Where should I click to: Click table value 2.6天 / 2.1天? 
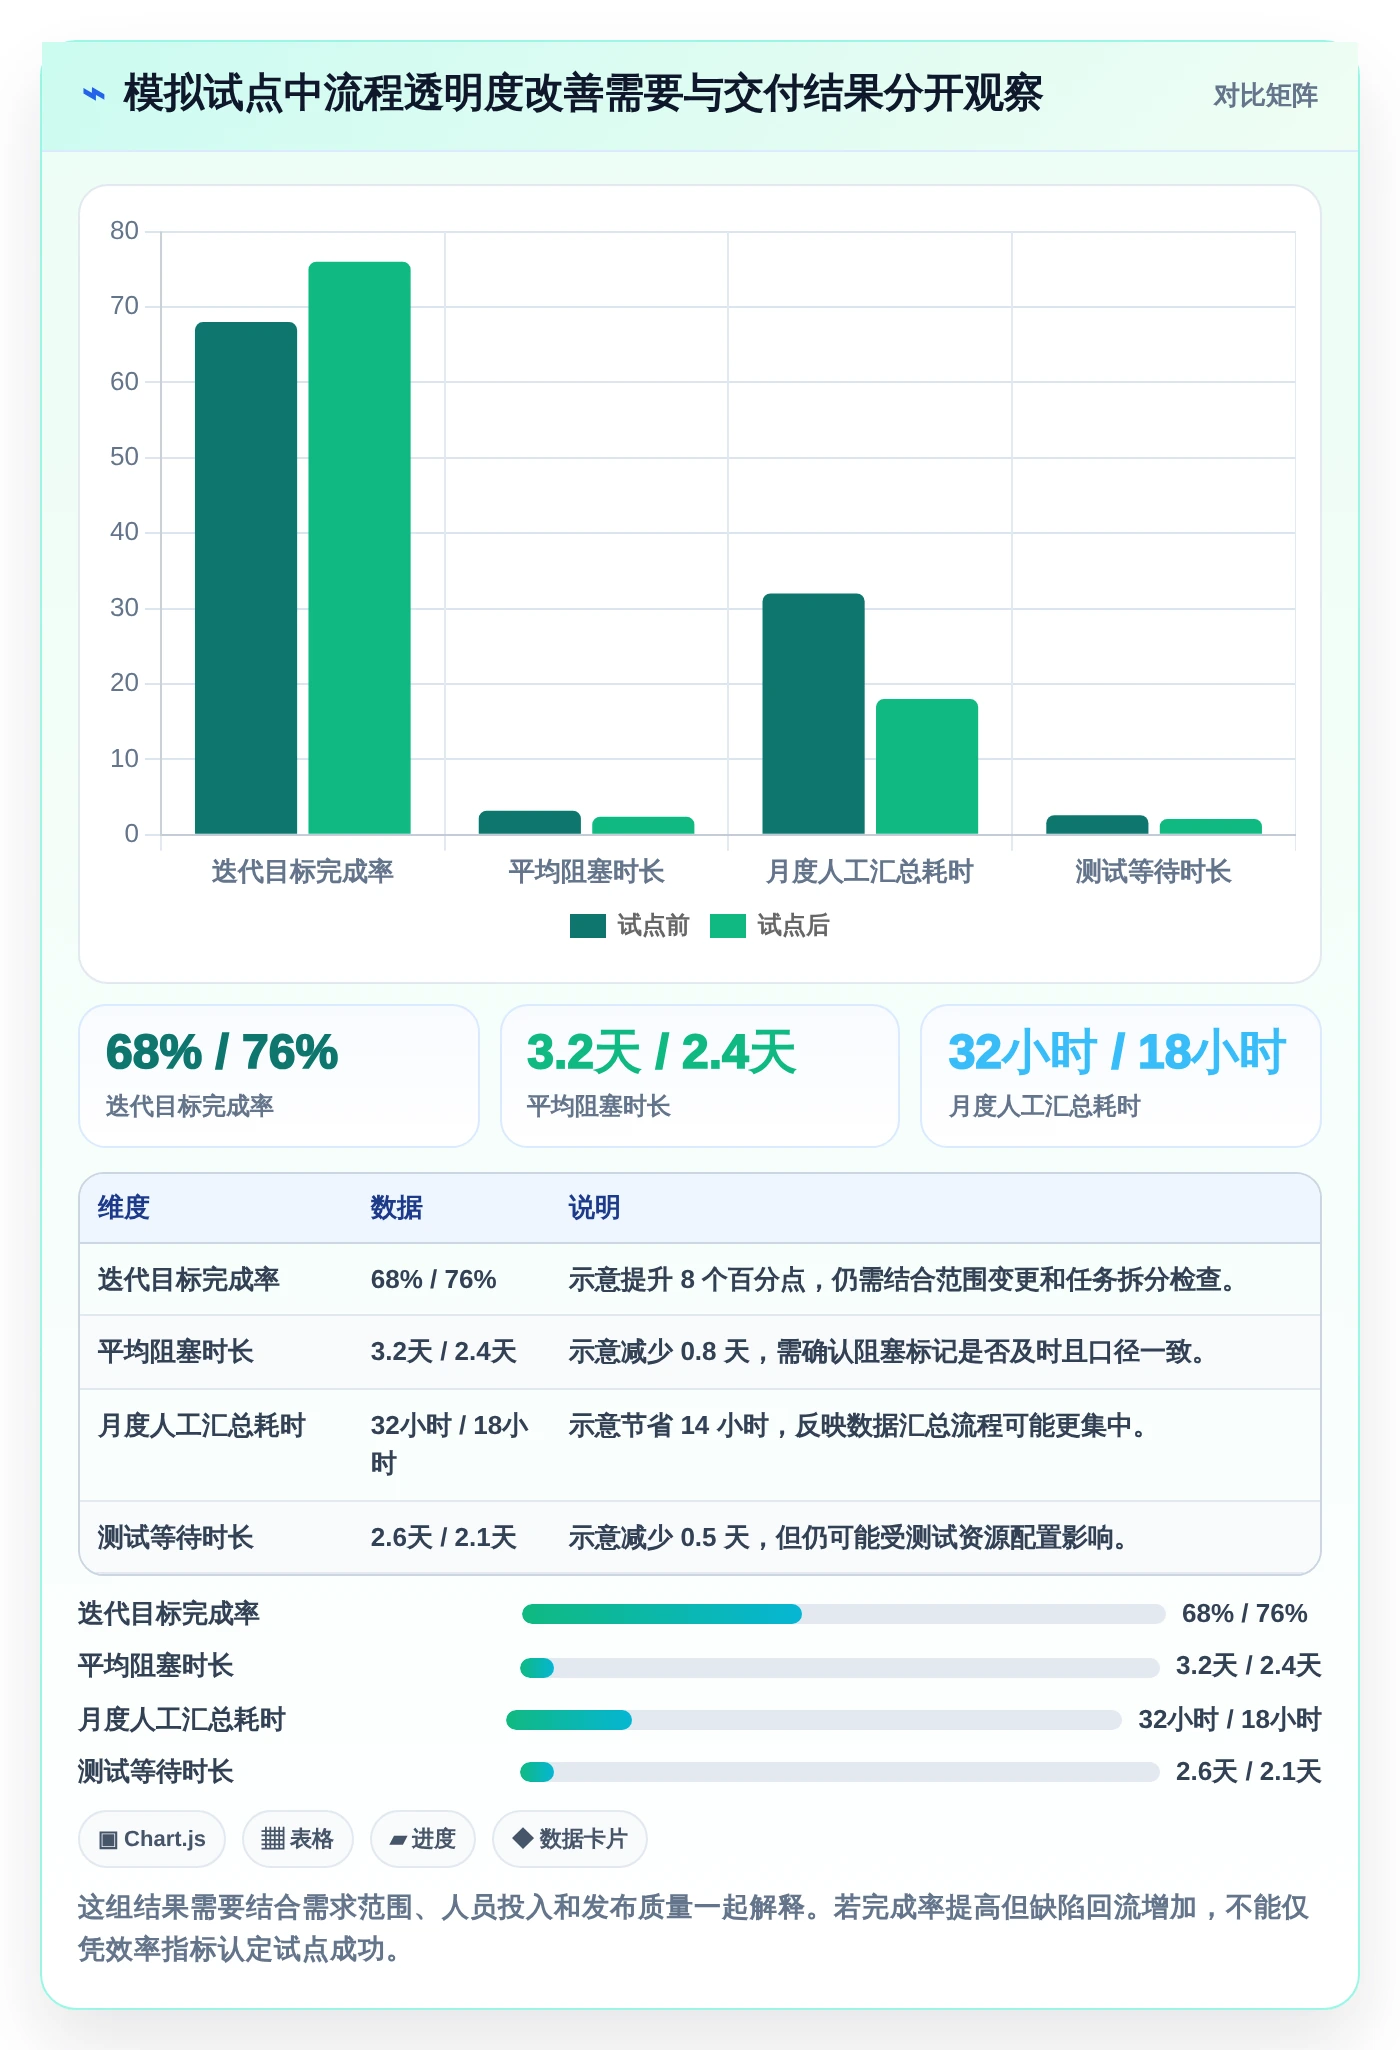point(444,1538)
